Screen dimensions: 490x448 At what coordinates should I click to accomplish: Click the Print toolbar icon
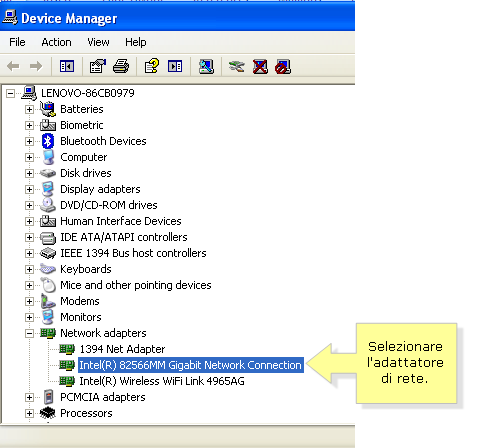(x=121, y=66)
